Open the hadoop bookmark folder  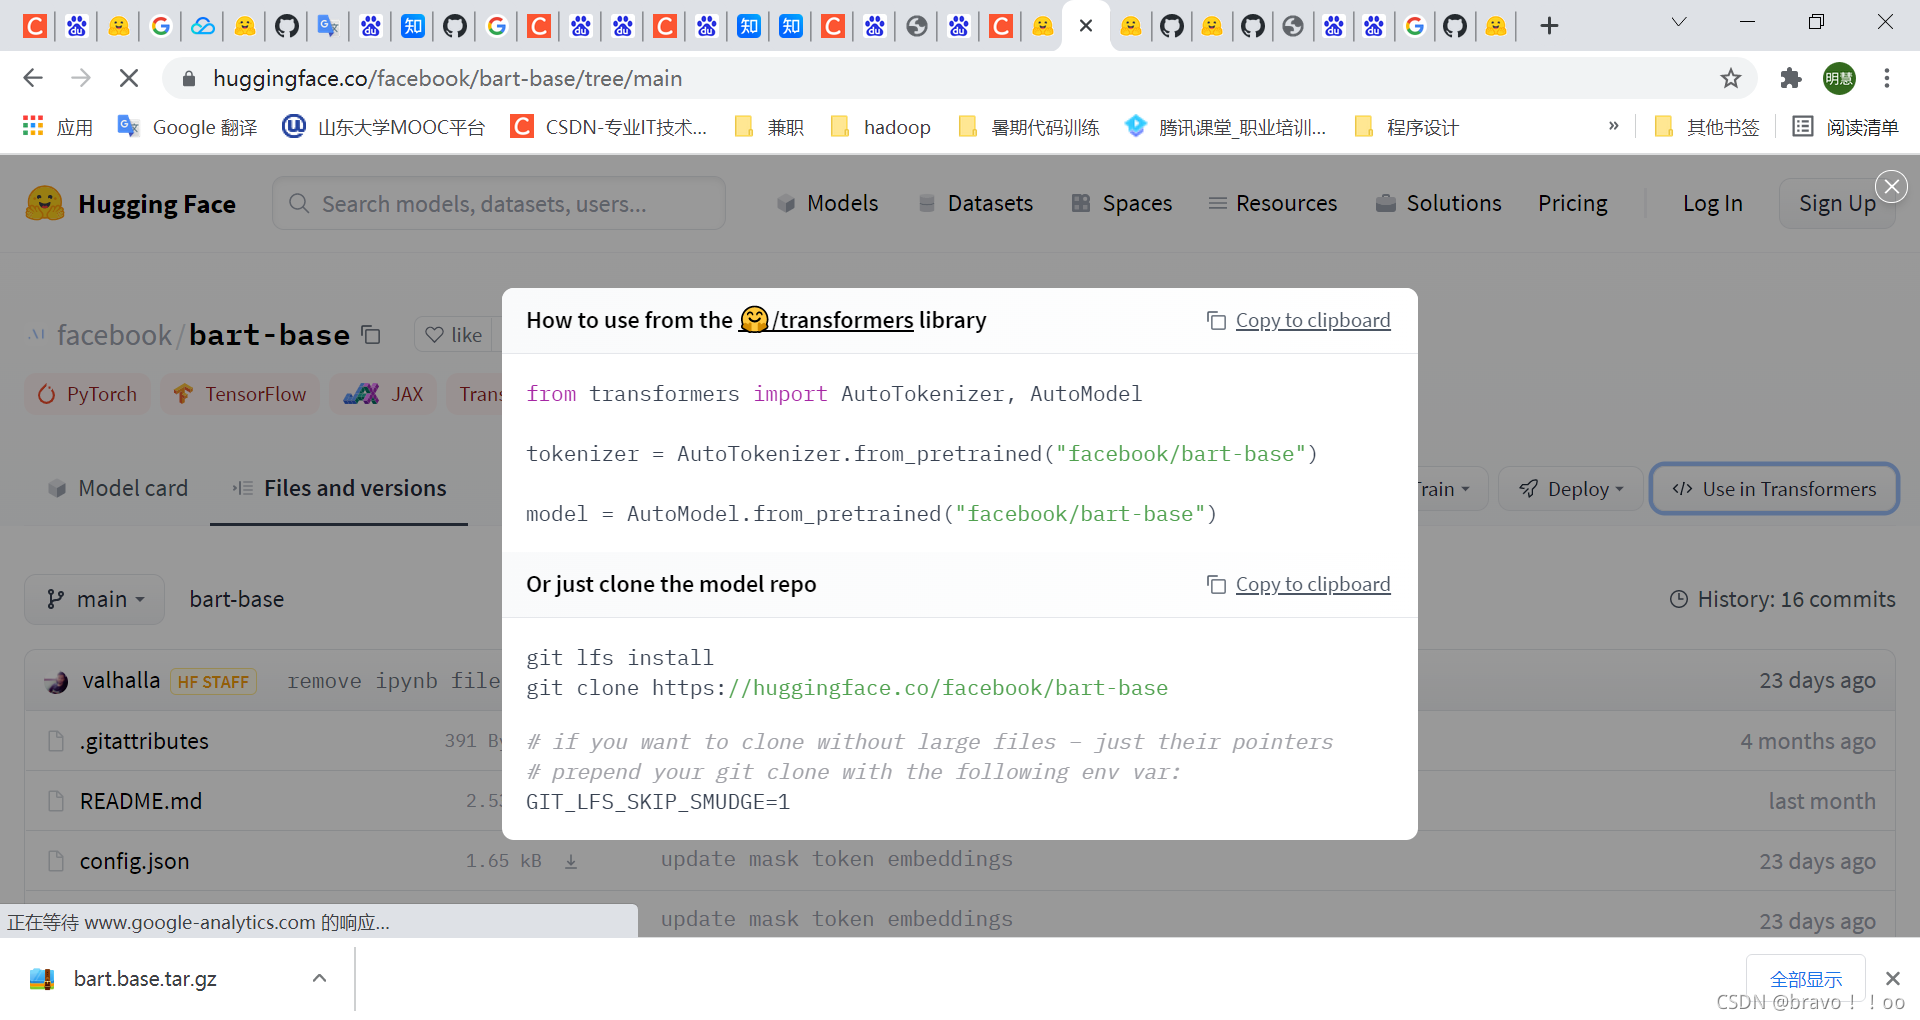pyautogui.click(x=881, y=127)
